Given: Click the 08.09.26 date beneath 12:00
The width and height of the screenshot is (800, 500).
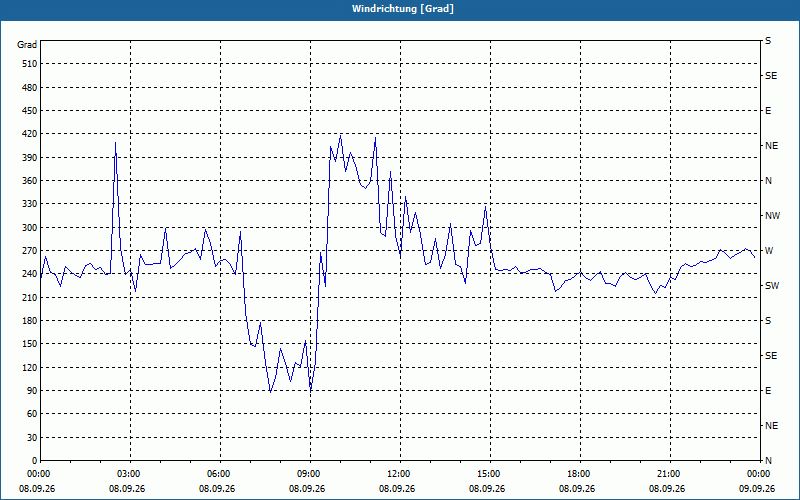Looking at the screenshot, I should (397, 489).
